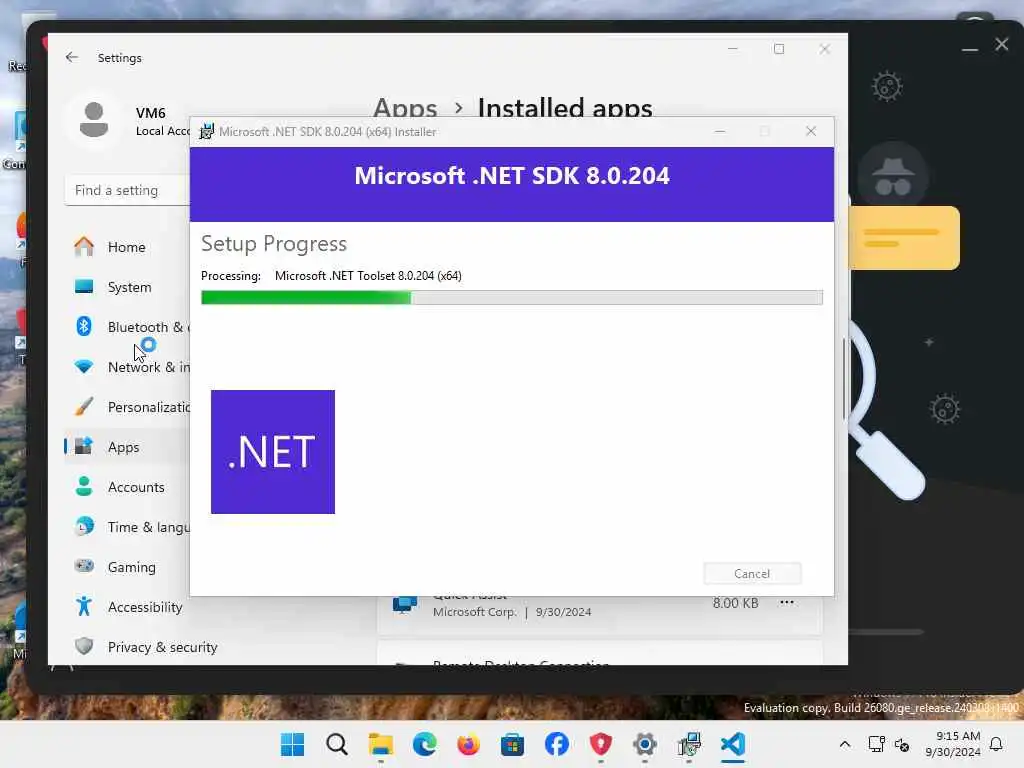Switch to Settings gear in taskbar
This screenshot has width=1024, height=768.
tap(645, 744)
